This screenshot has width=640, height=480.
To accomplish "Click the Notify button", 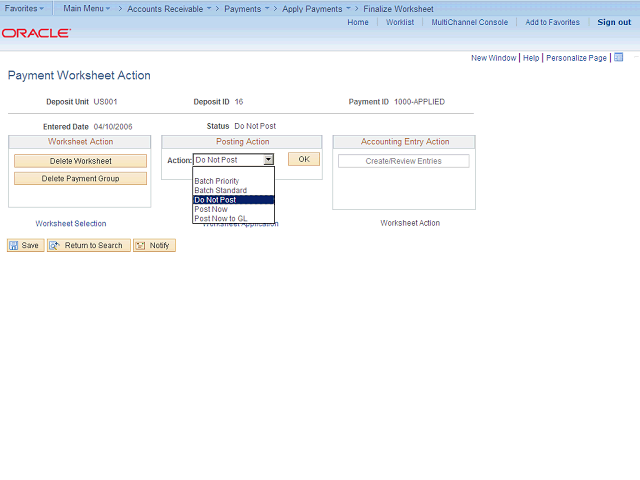I will point(154,245).
